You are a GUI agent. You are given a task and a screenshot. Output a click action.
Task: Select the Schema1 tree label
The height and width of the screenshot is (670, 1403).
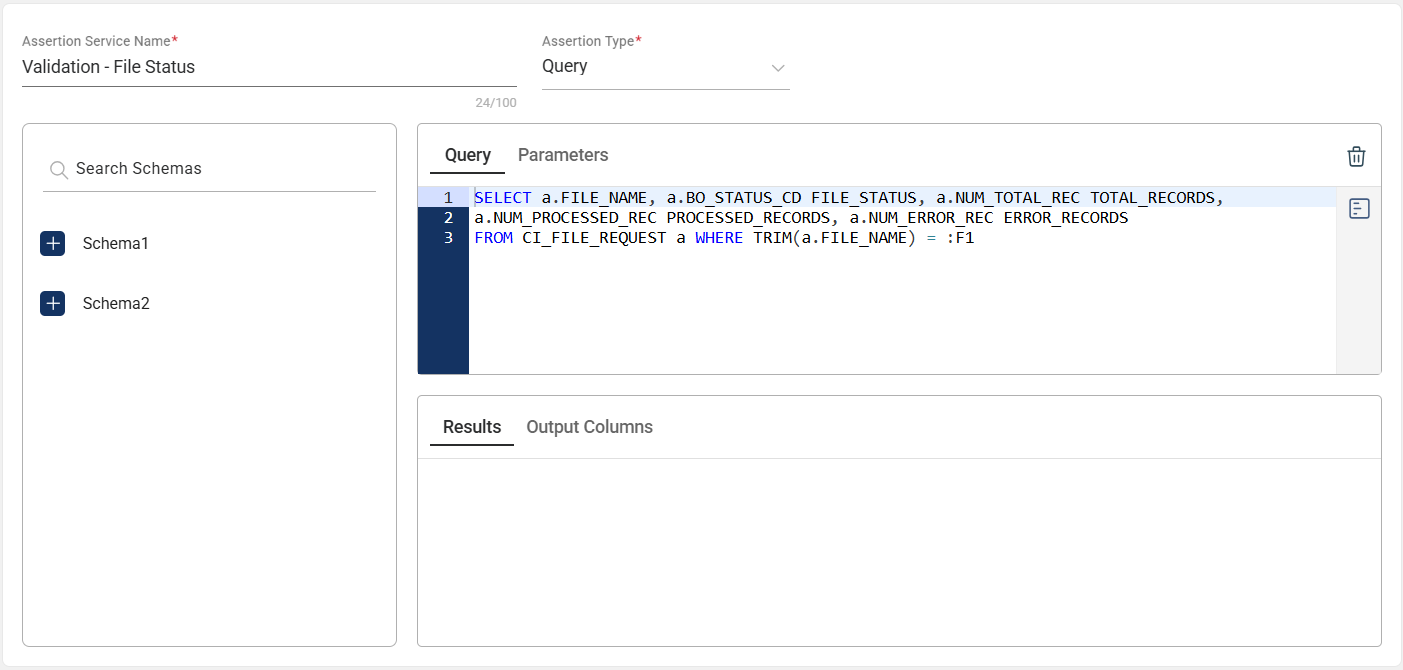(x=116, y=244)
